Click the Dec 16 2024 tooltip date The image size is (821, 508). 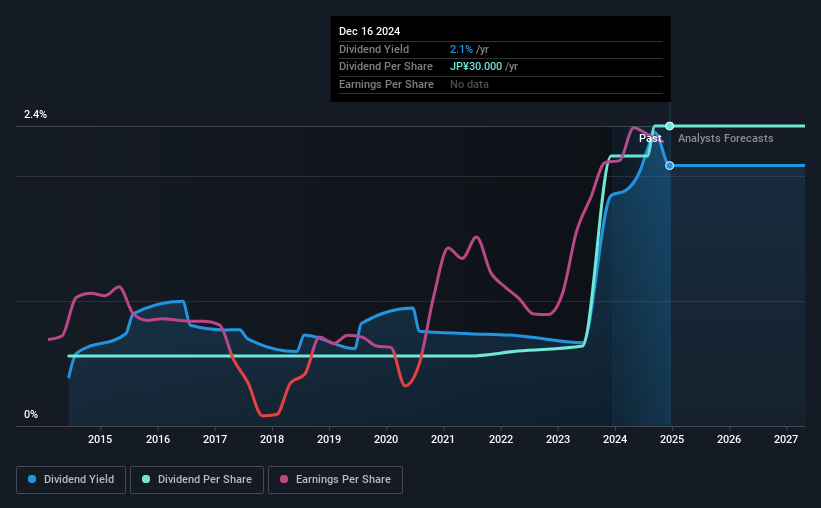[370, 31]
